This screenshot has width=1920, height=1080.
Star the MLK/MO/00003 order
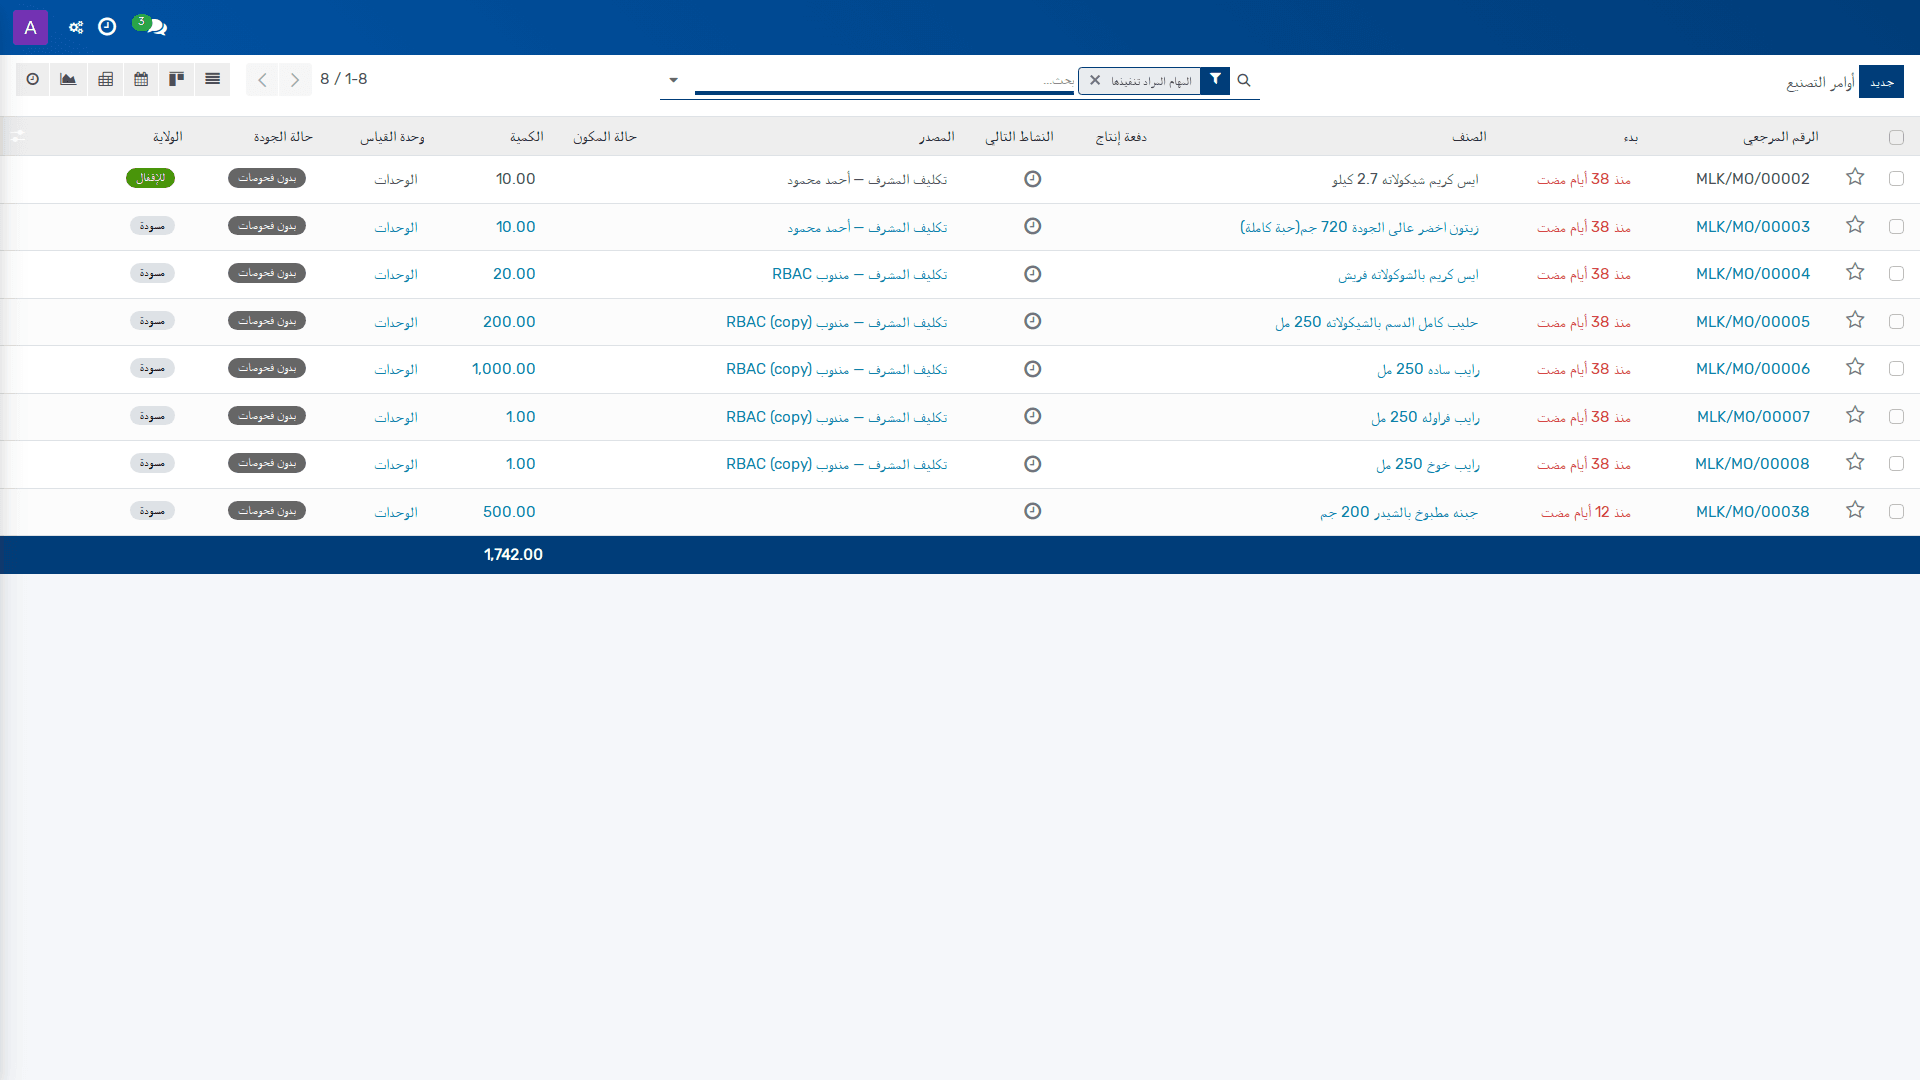(1855, 226)
